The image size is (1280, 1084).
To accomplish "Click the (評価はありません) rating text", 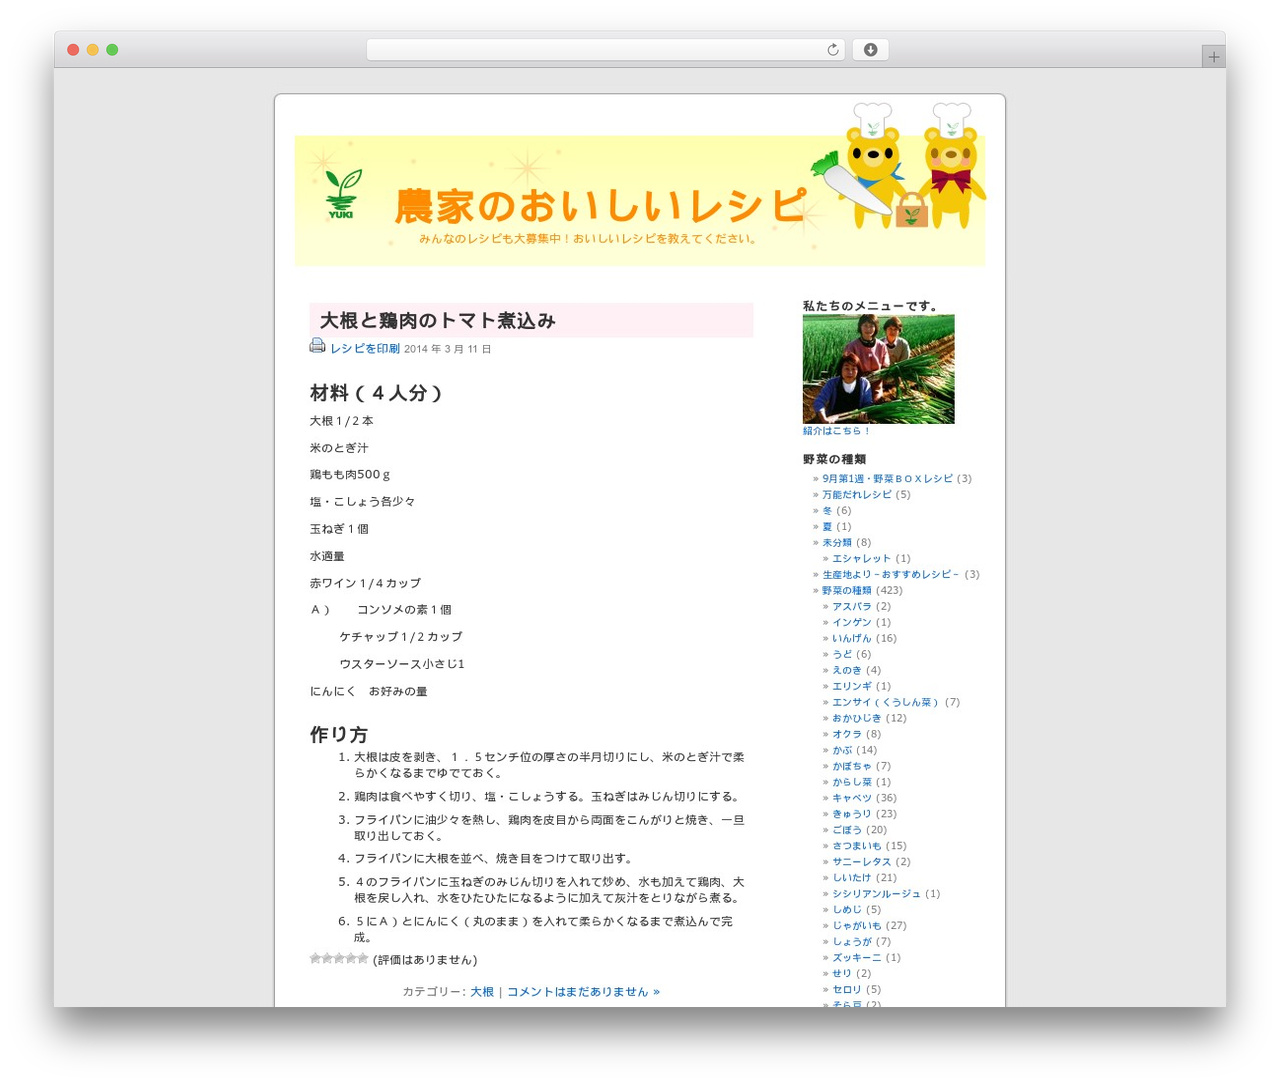I will [x=425, y=960].
